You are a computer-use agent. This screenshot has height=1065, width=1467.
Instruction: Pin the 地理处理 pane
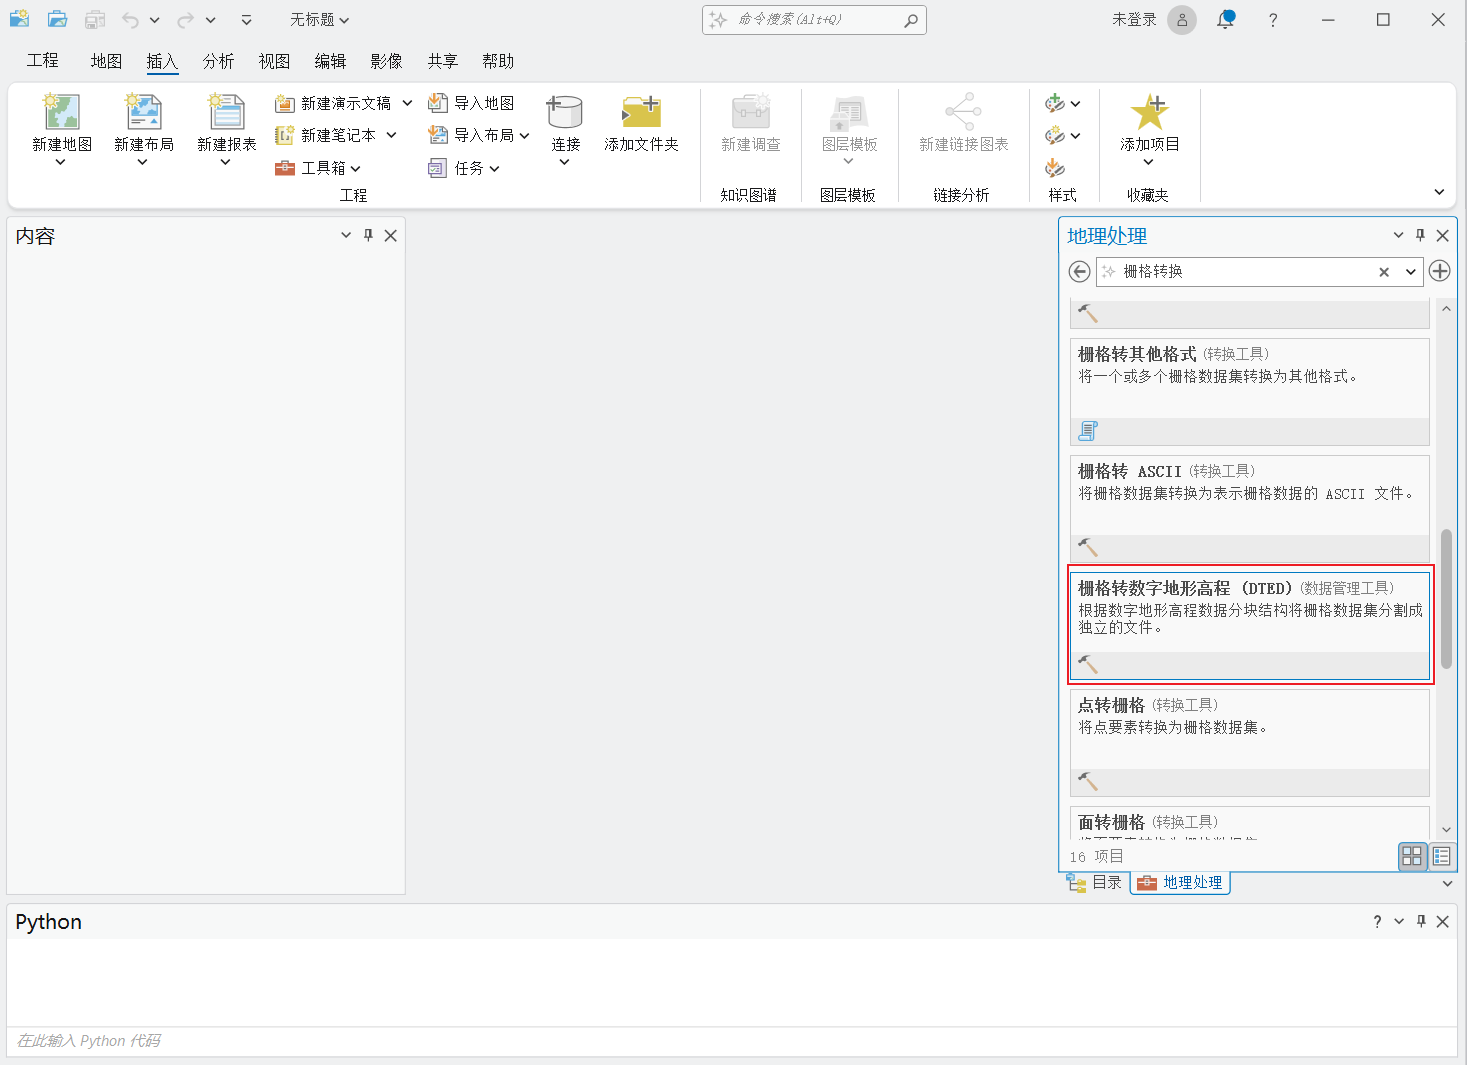tap(1420, 235)
